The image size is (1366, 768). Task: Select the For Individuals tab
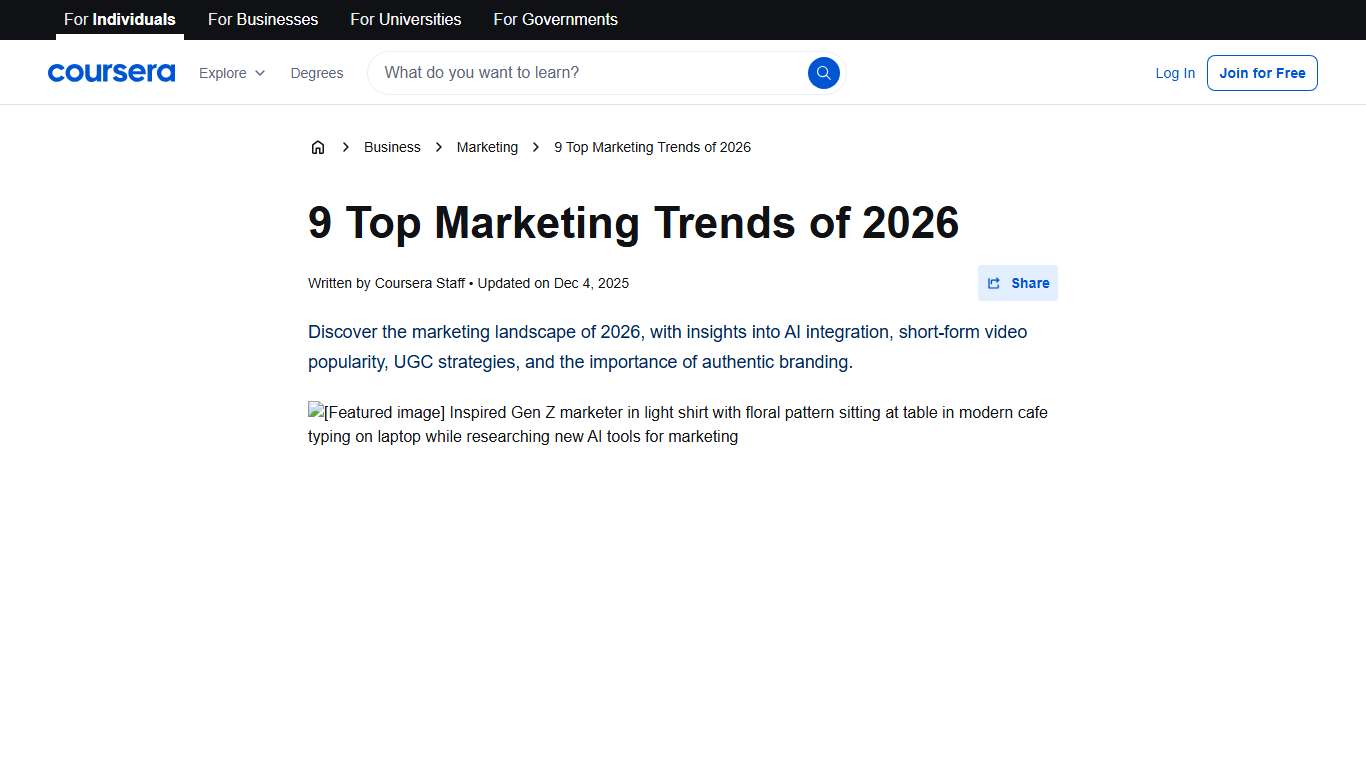pos(119,19)
